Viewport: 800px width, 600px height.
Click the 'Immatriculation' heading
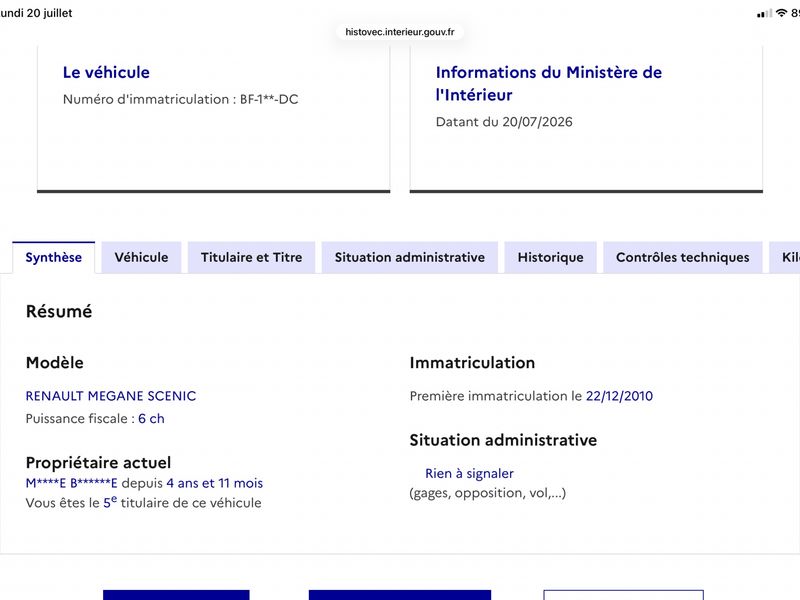pyautogui.click(x=472, y=363)
